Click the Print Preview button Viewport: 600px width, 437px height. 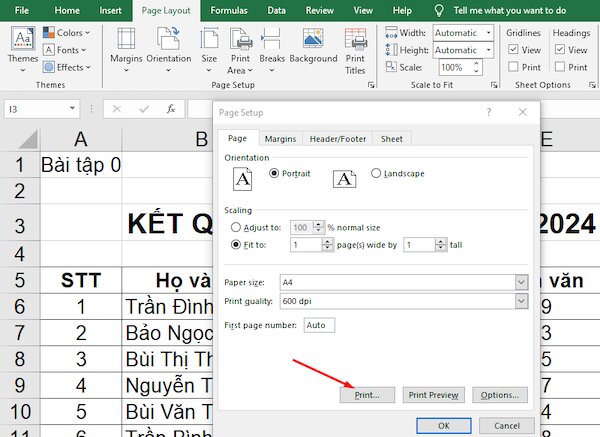tap(434, 395)
